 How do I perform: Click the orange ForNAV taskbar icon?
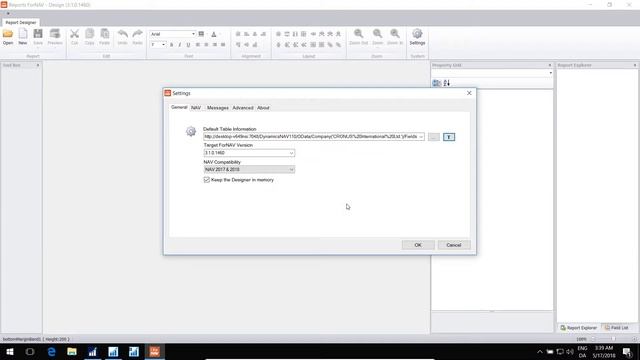click(x=154, y=351)
